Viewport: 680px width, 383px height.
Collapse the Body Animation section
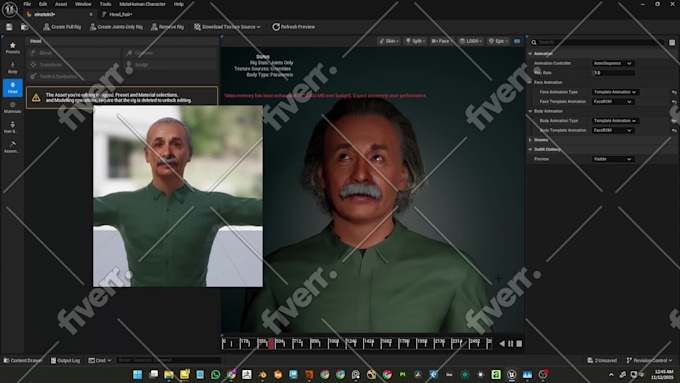[x=530, y=111]
